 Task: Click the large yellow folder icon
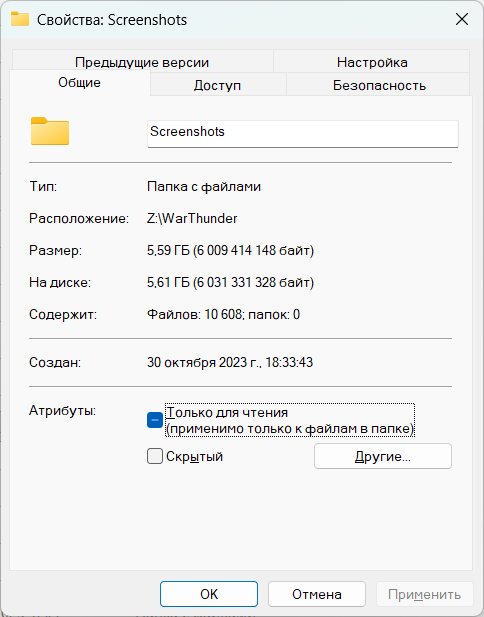click(50, 131)
